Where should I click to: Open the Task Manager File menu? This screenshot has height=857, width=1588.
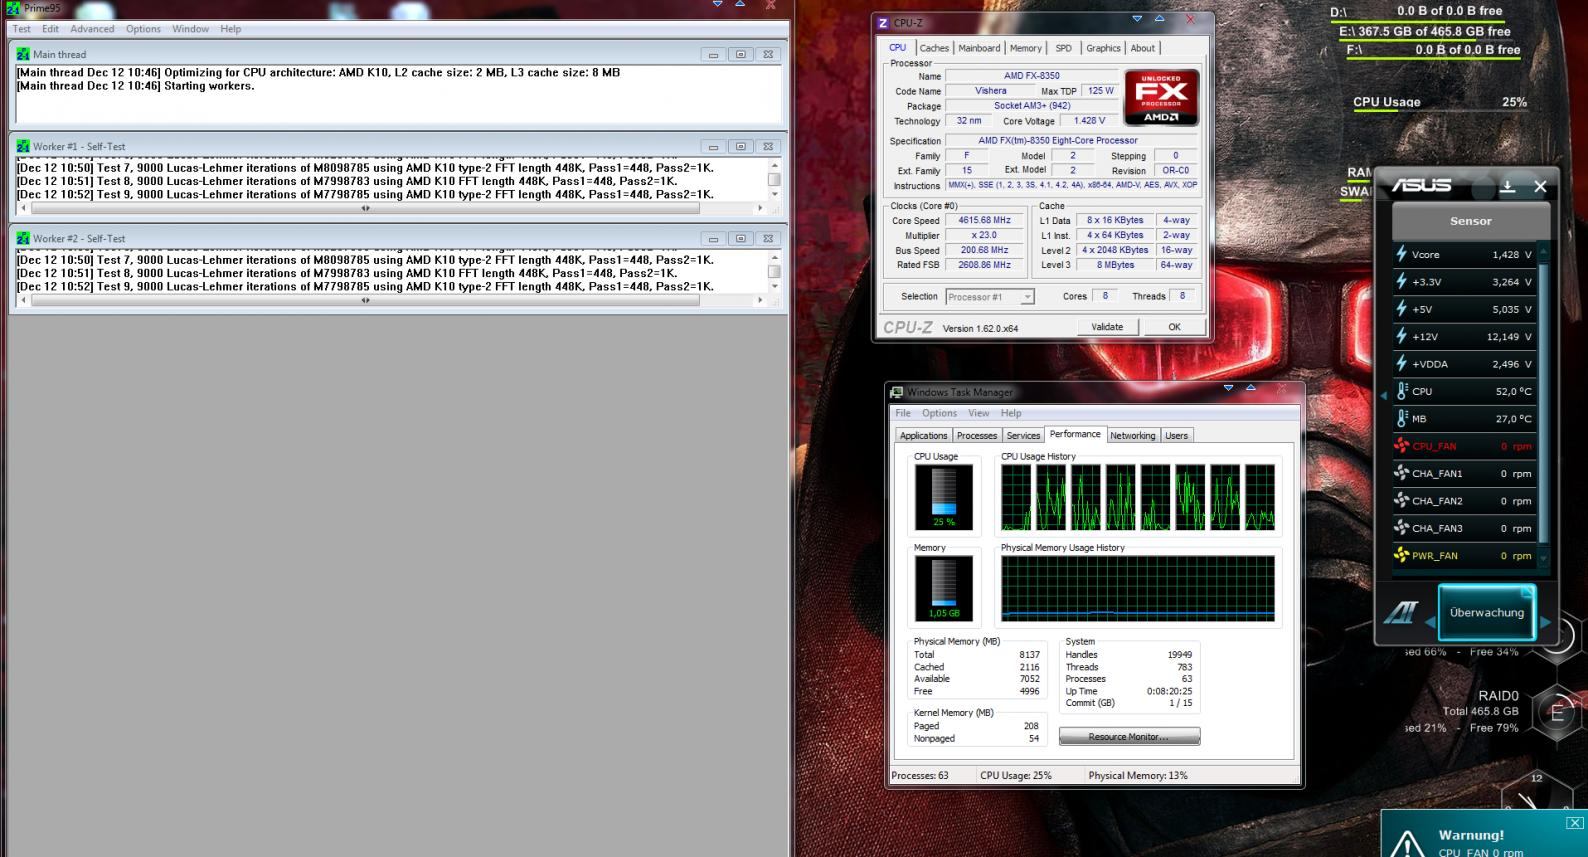click(903, 413)
